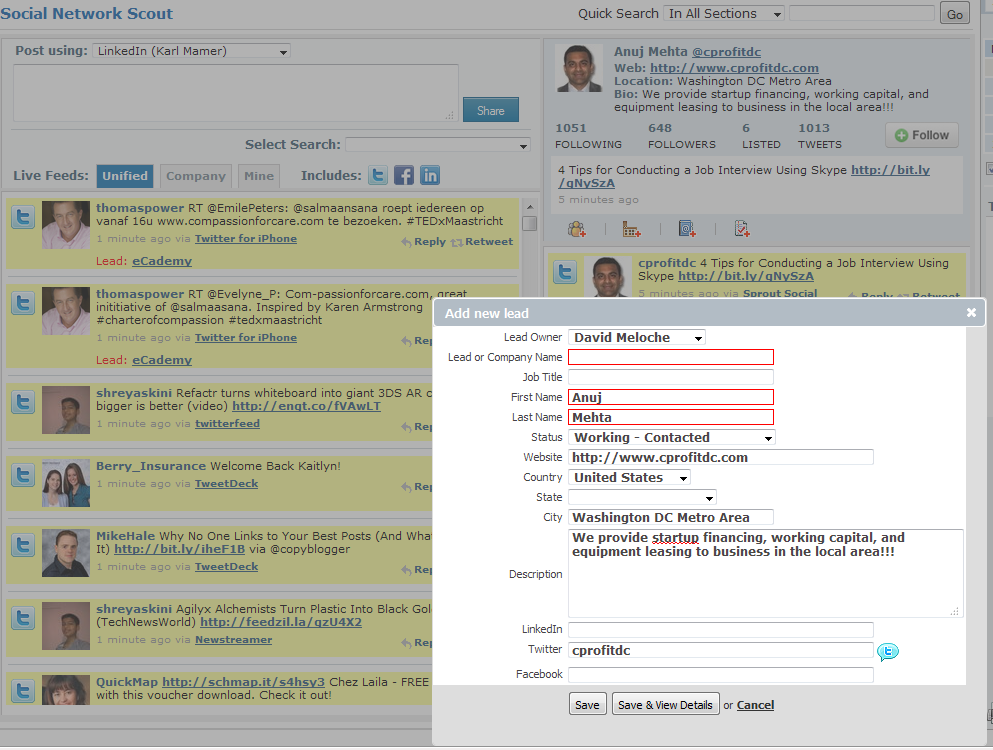The width and height of the screenshot is (993, 750).
Task: Toggle Facebook in the Includes filter
Action: (x=404, y=175)
